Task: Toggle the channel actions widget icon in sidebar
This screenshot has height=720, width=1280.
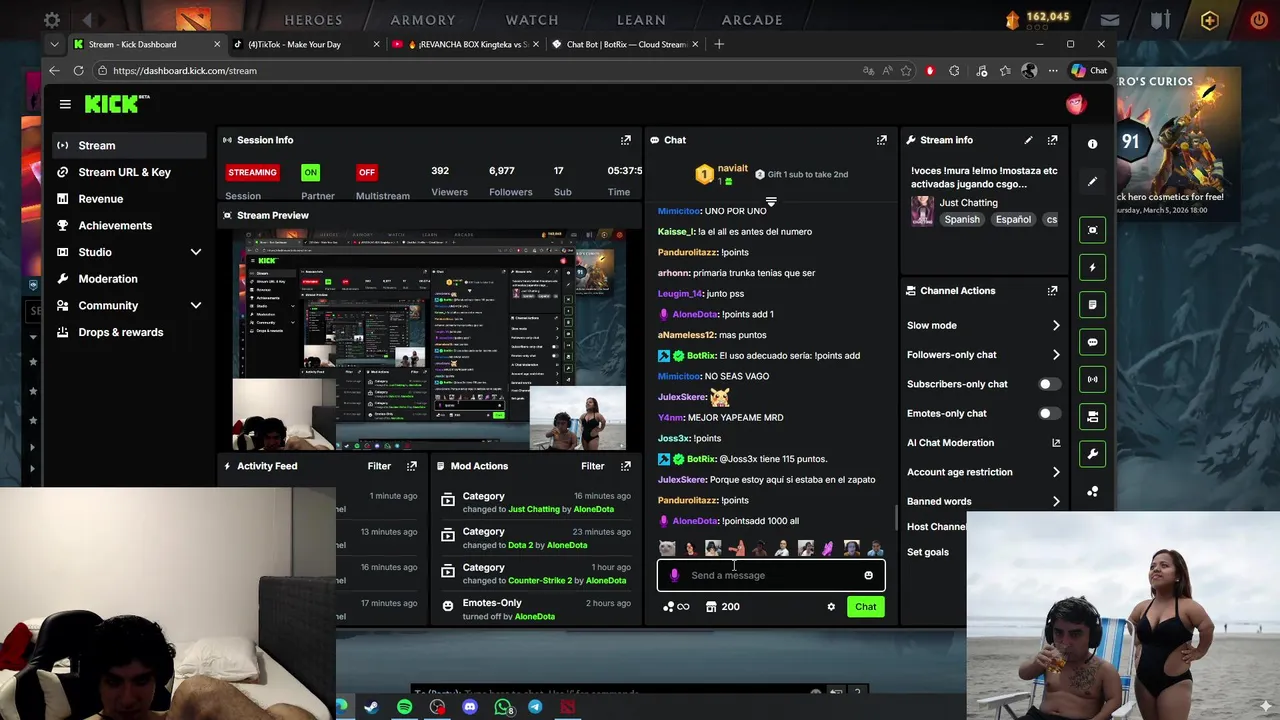Action: point(1092,417)
